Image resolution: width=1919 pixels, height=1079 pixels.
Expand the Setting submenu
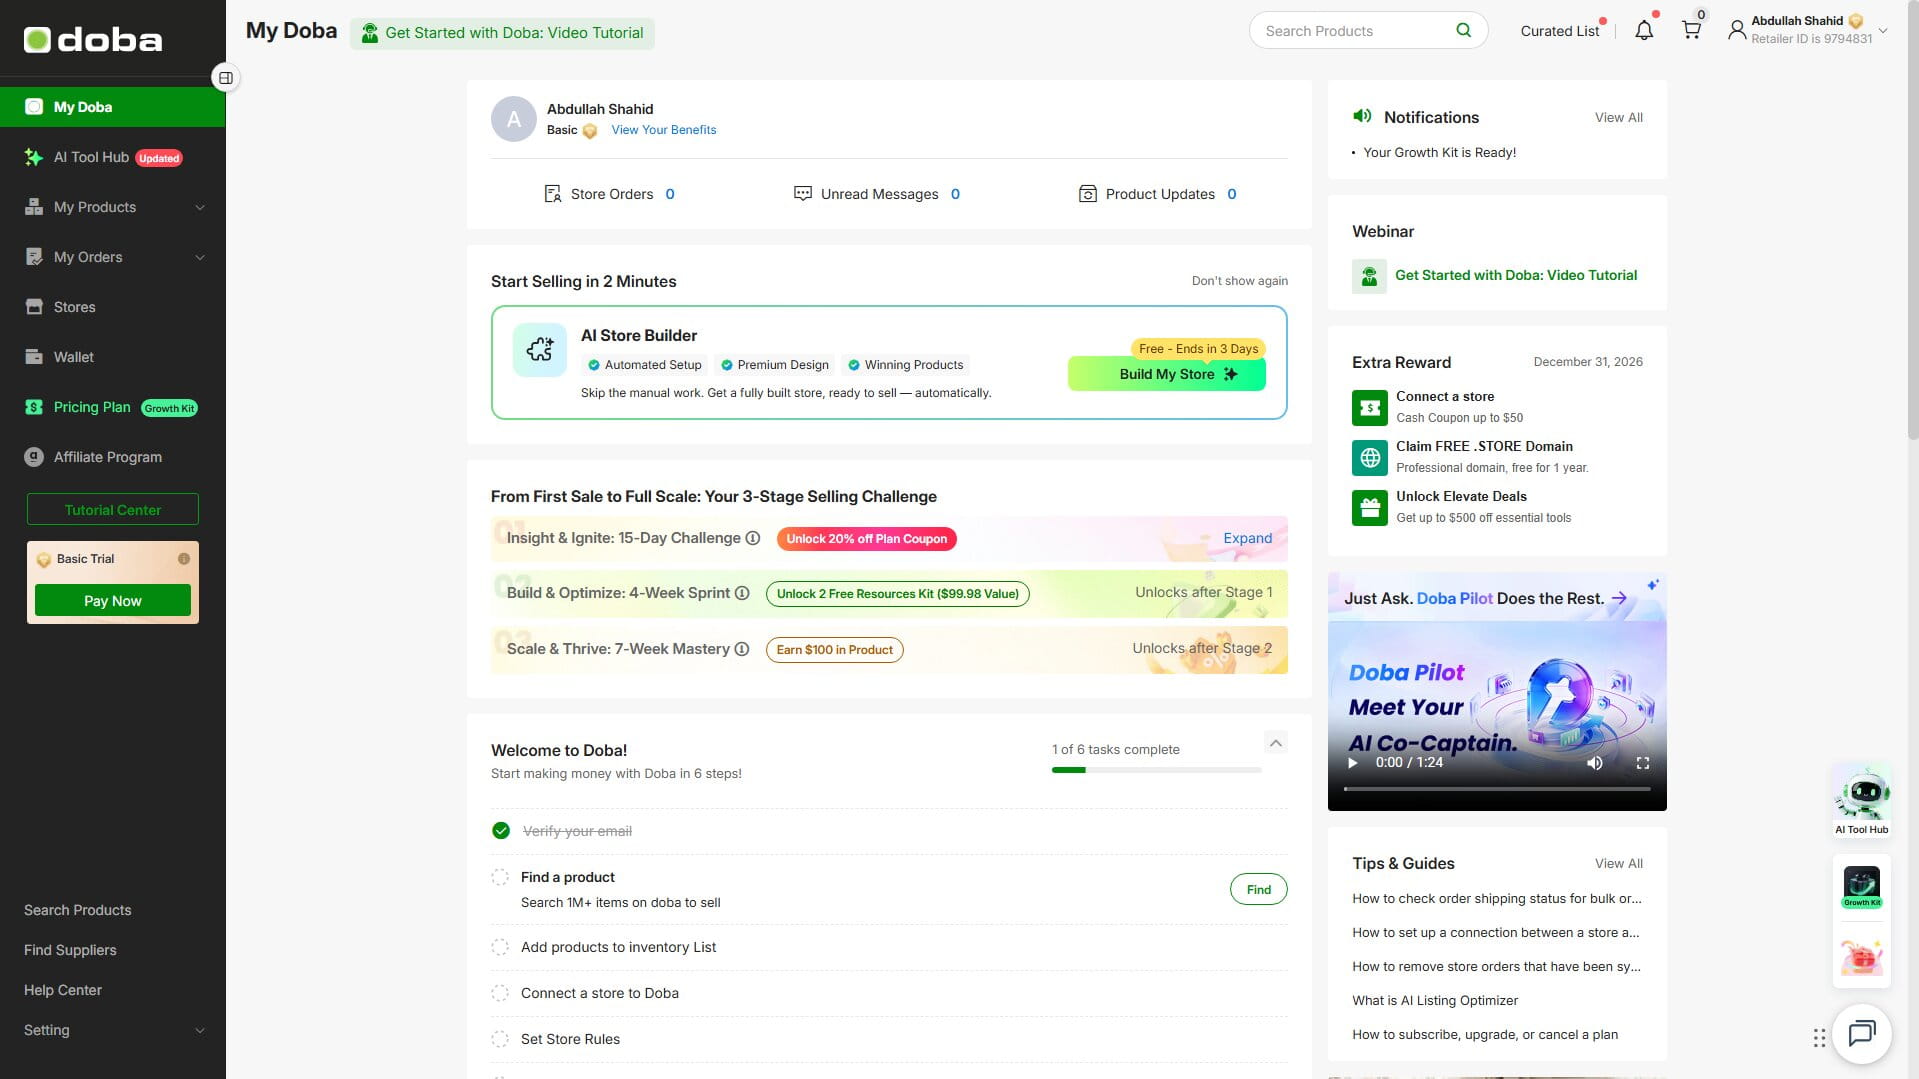(199, 1030)
